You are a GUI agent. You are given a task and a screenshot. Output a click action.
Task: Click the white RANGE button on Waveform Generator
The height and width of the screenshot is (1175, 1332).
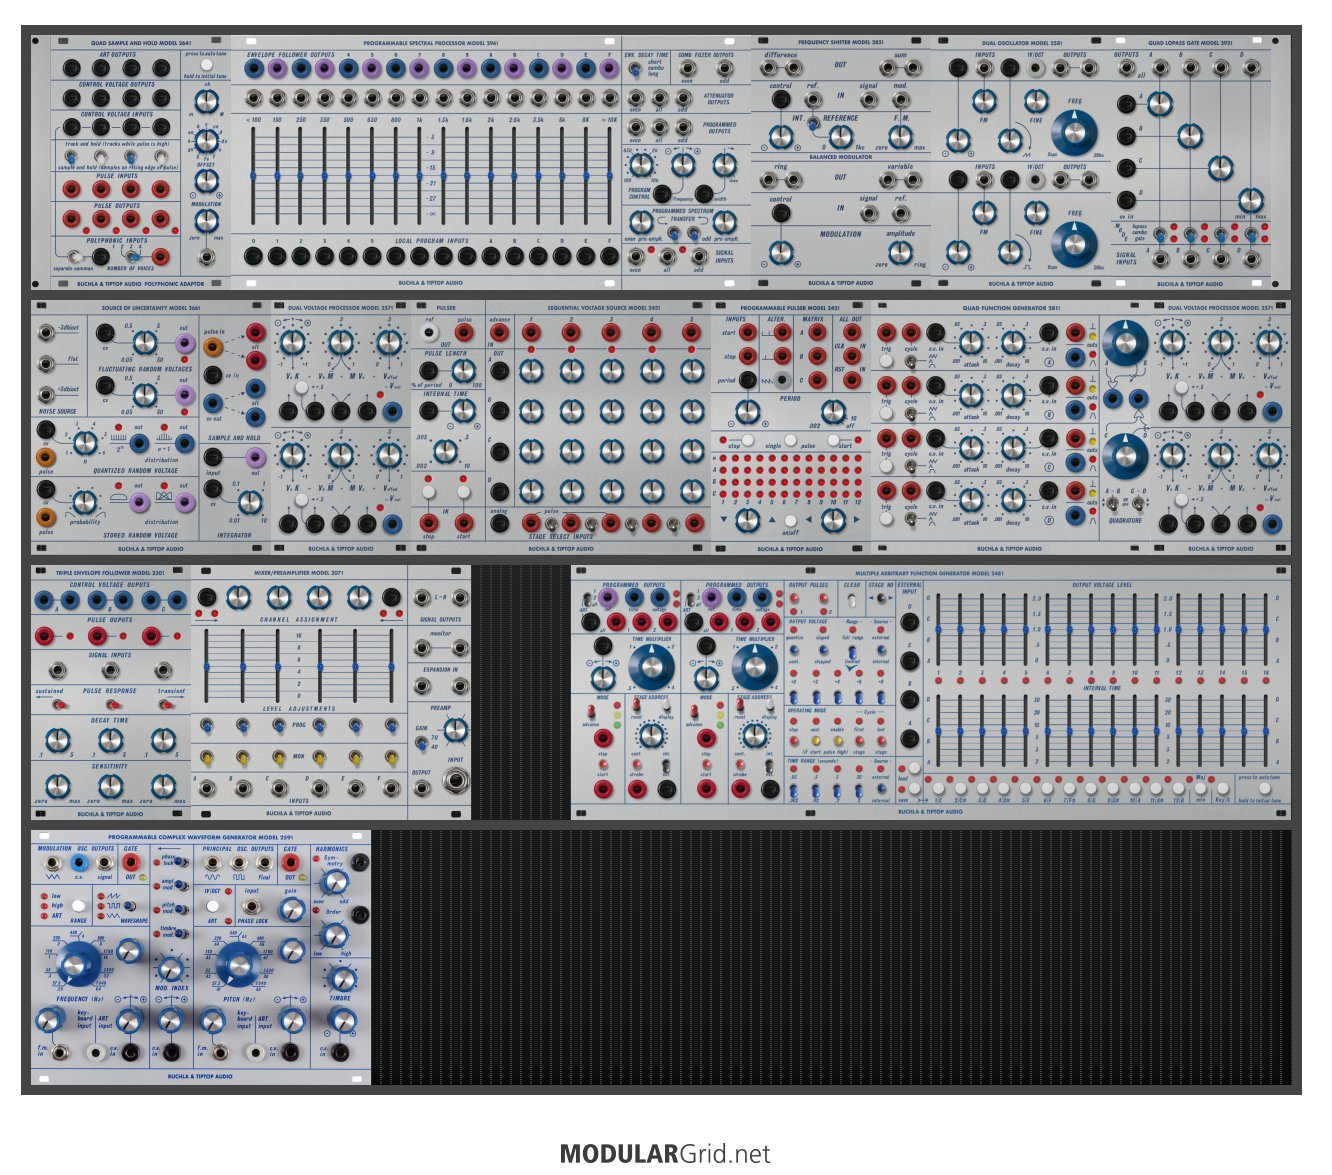(x=78, y=906)
